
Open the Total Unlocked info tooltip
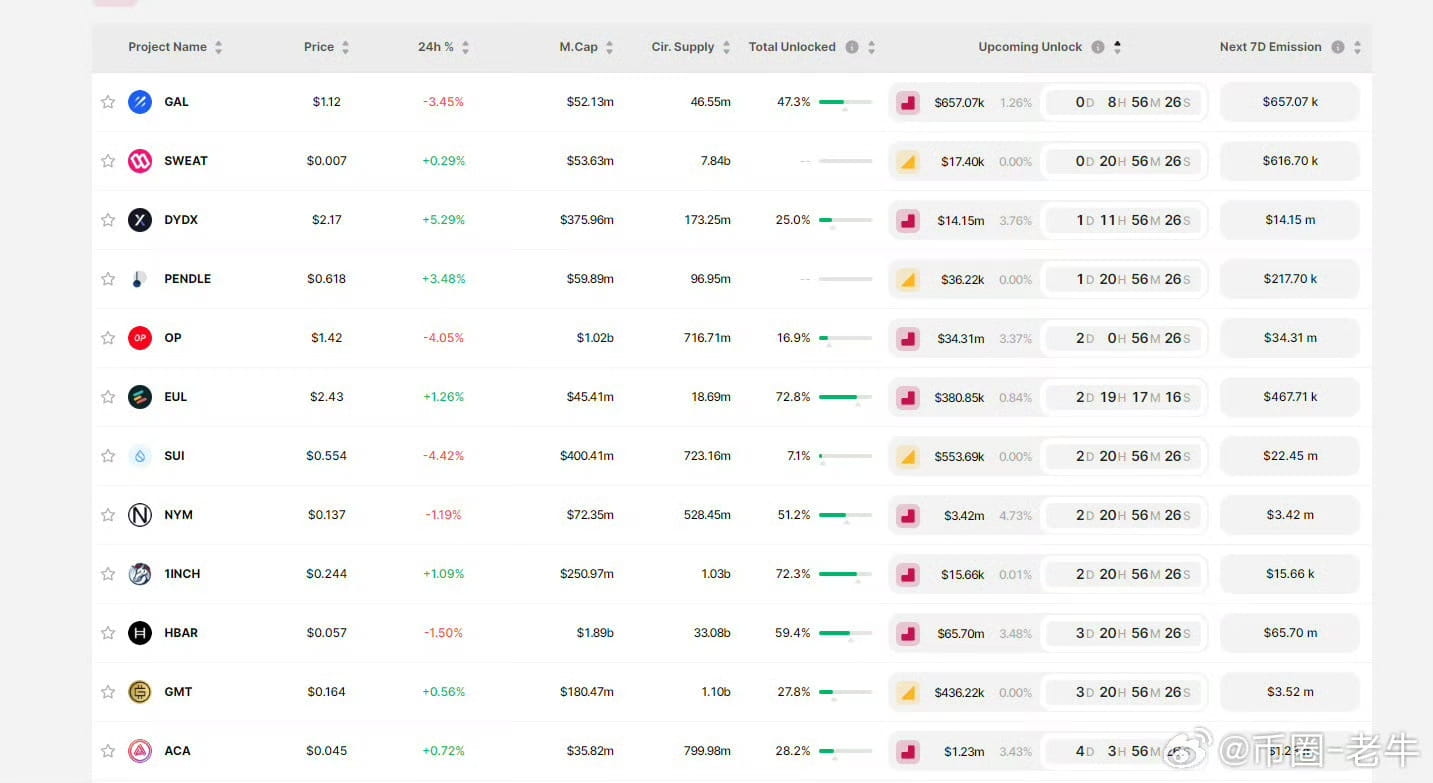851,46
